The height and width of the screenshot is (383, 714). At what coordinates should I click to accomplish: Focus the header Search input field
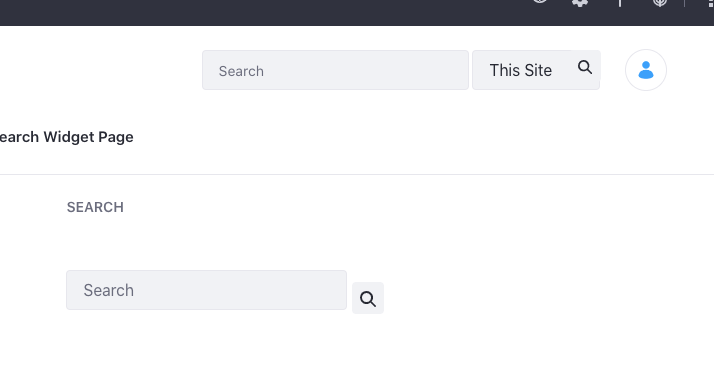336,70
